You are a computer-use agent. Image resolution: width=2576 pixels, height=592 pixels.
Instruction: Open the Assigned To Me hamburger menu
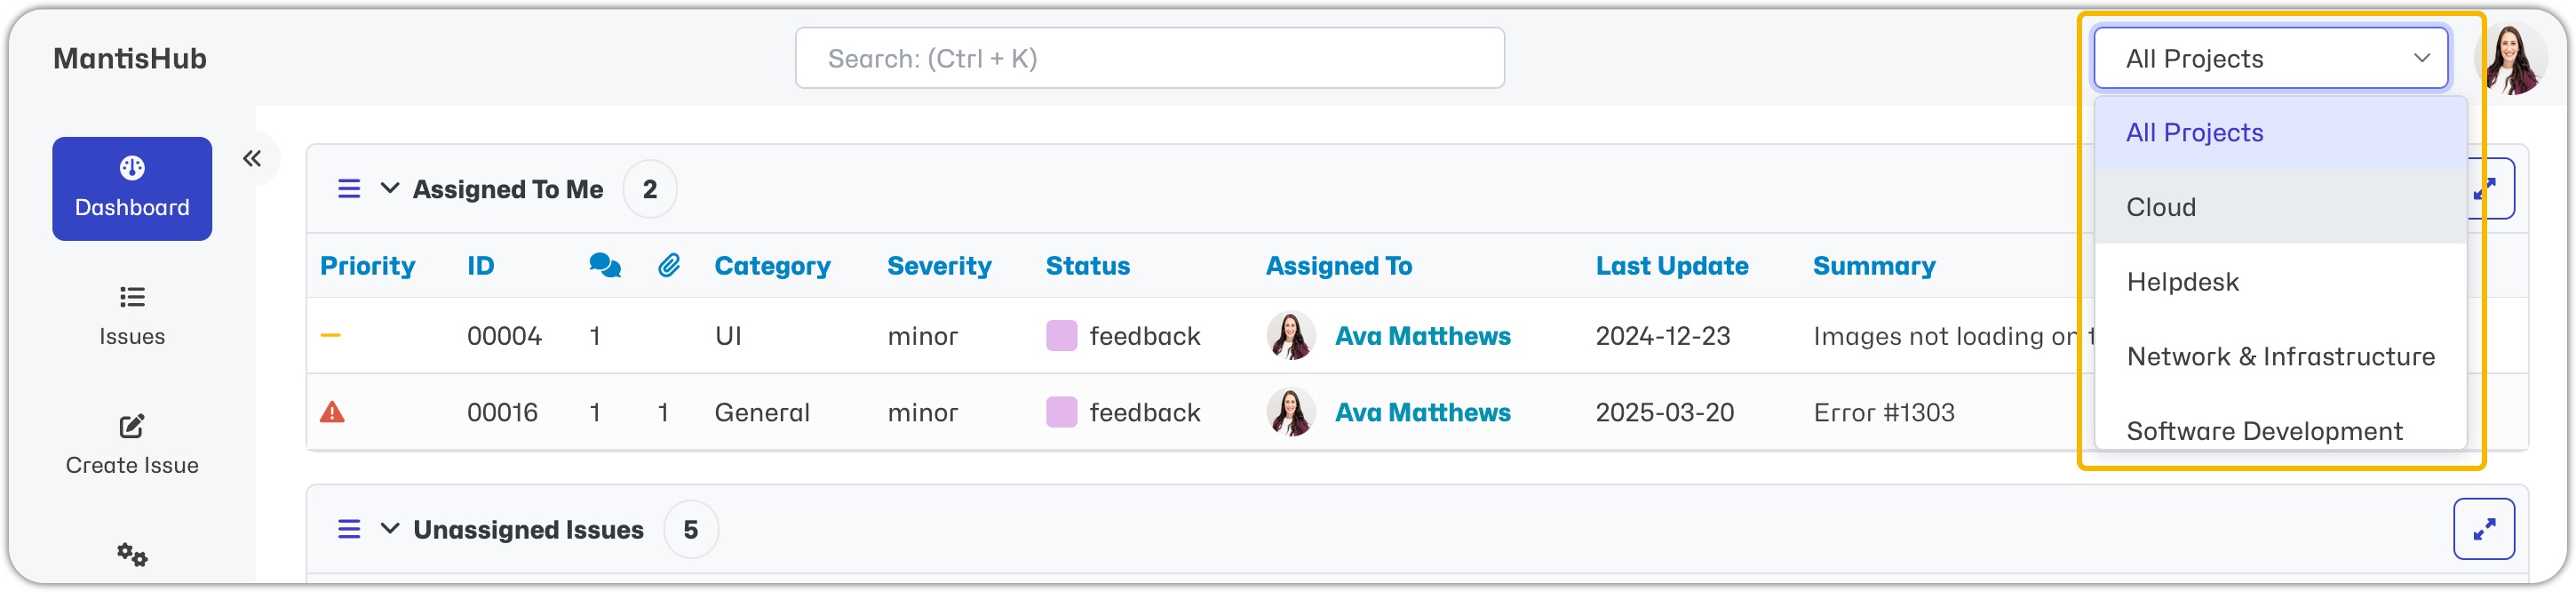[x=349, y=188]
